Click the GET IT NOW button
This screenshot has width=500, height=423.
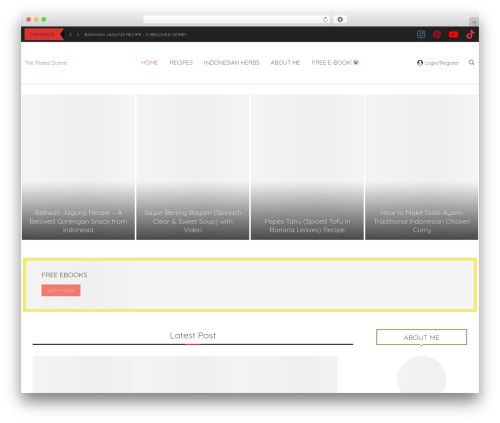[x=61, y=290]
